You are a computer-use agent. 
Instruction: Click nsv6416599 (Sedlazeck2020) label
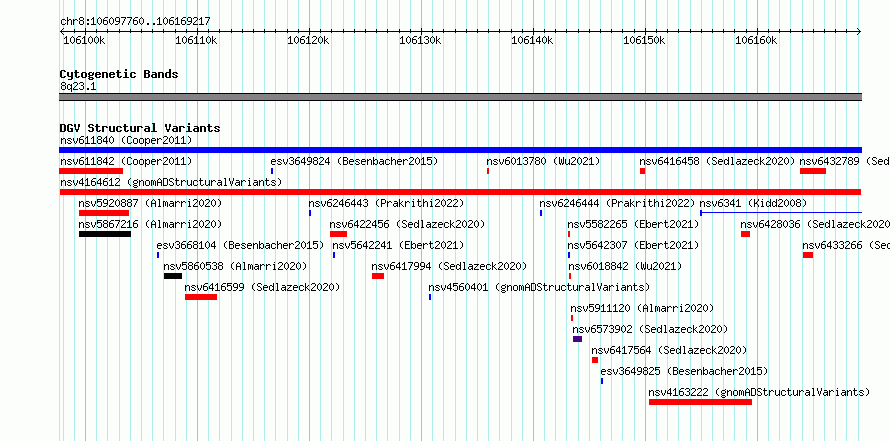262,287
